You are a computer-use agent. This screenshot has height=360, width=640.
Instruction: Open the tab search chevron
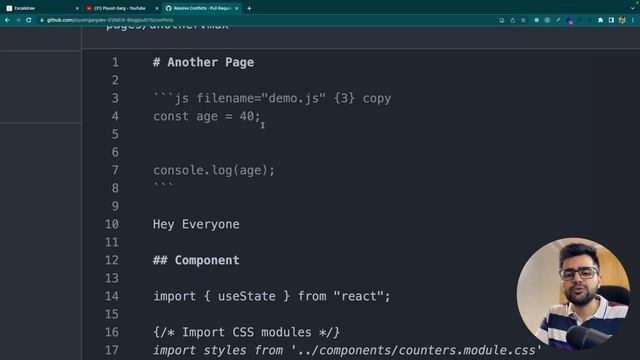(x=633, y=8)
